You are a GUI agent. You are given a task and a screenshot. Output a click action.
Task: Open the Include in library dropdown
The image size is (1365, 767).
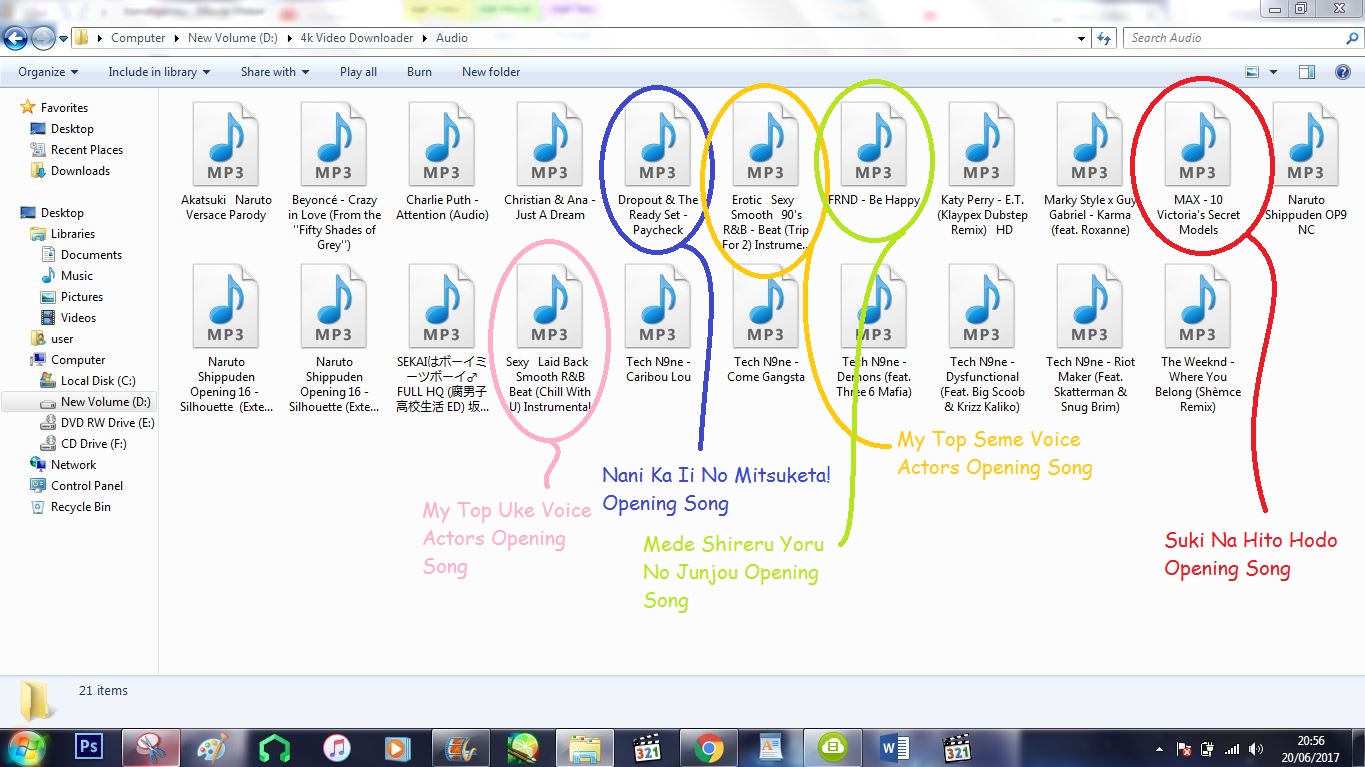[159, 72]
